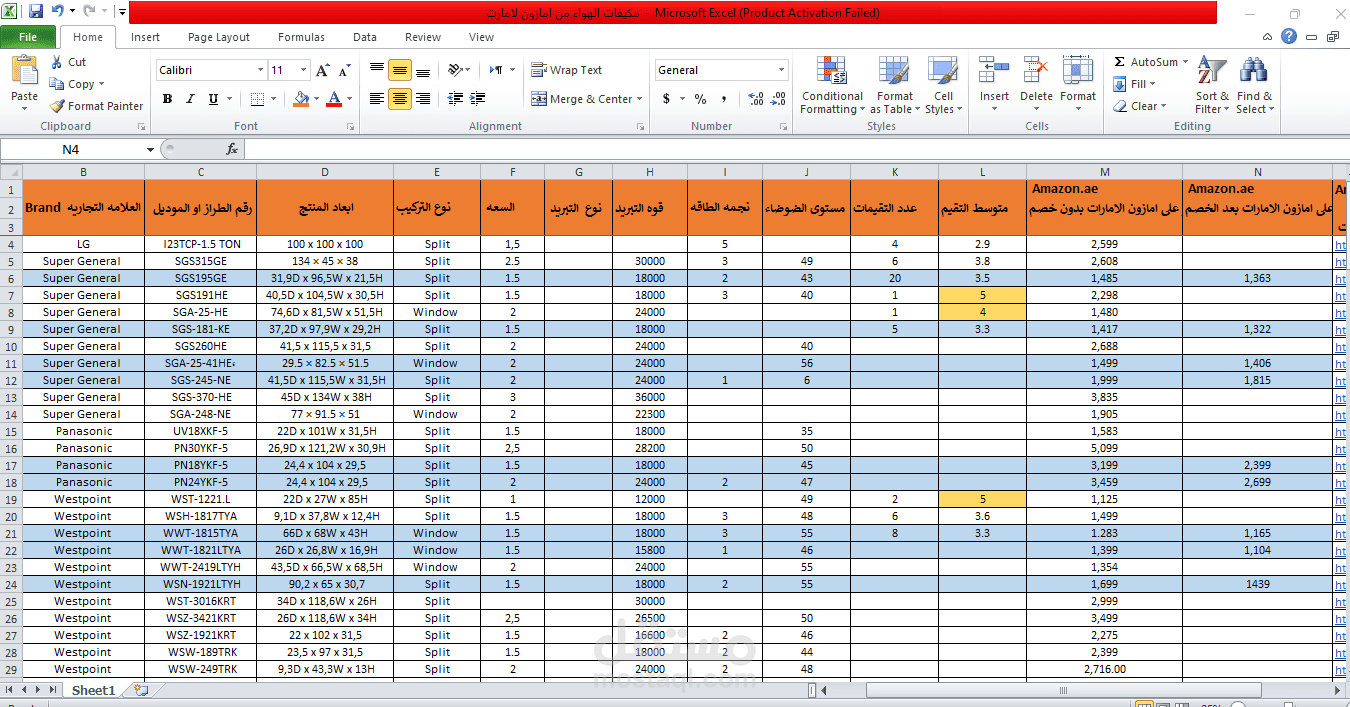Image resolution: width=1350 pixels, height=707 pixels.
Task: Open Format as Table gallery
Action: tap(895, 85)
